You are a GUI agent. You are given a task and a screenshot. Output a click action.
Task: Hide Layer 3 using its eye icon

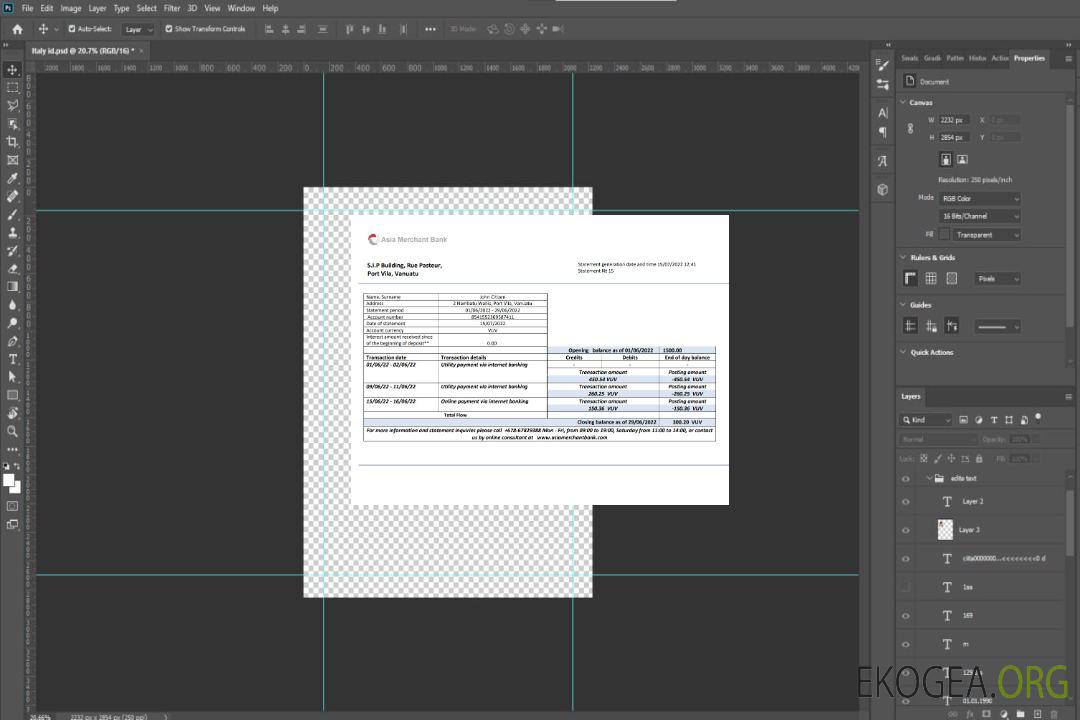(x=906, y=530)
